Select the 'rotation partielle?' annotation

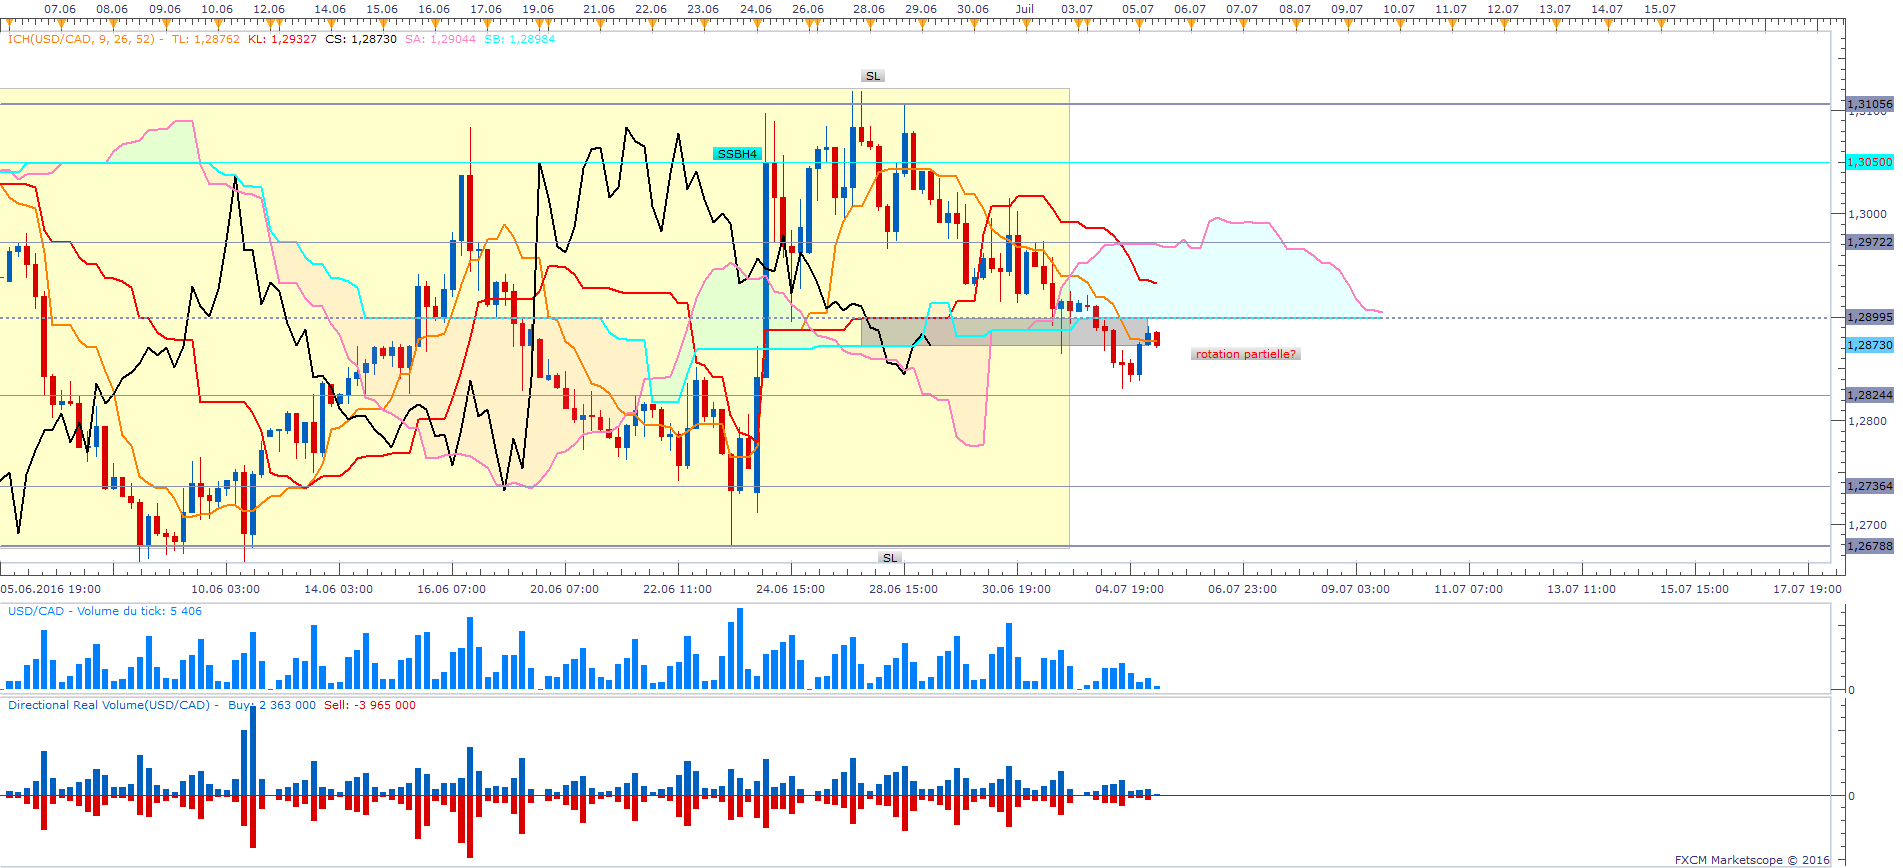coord(1245,354)
